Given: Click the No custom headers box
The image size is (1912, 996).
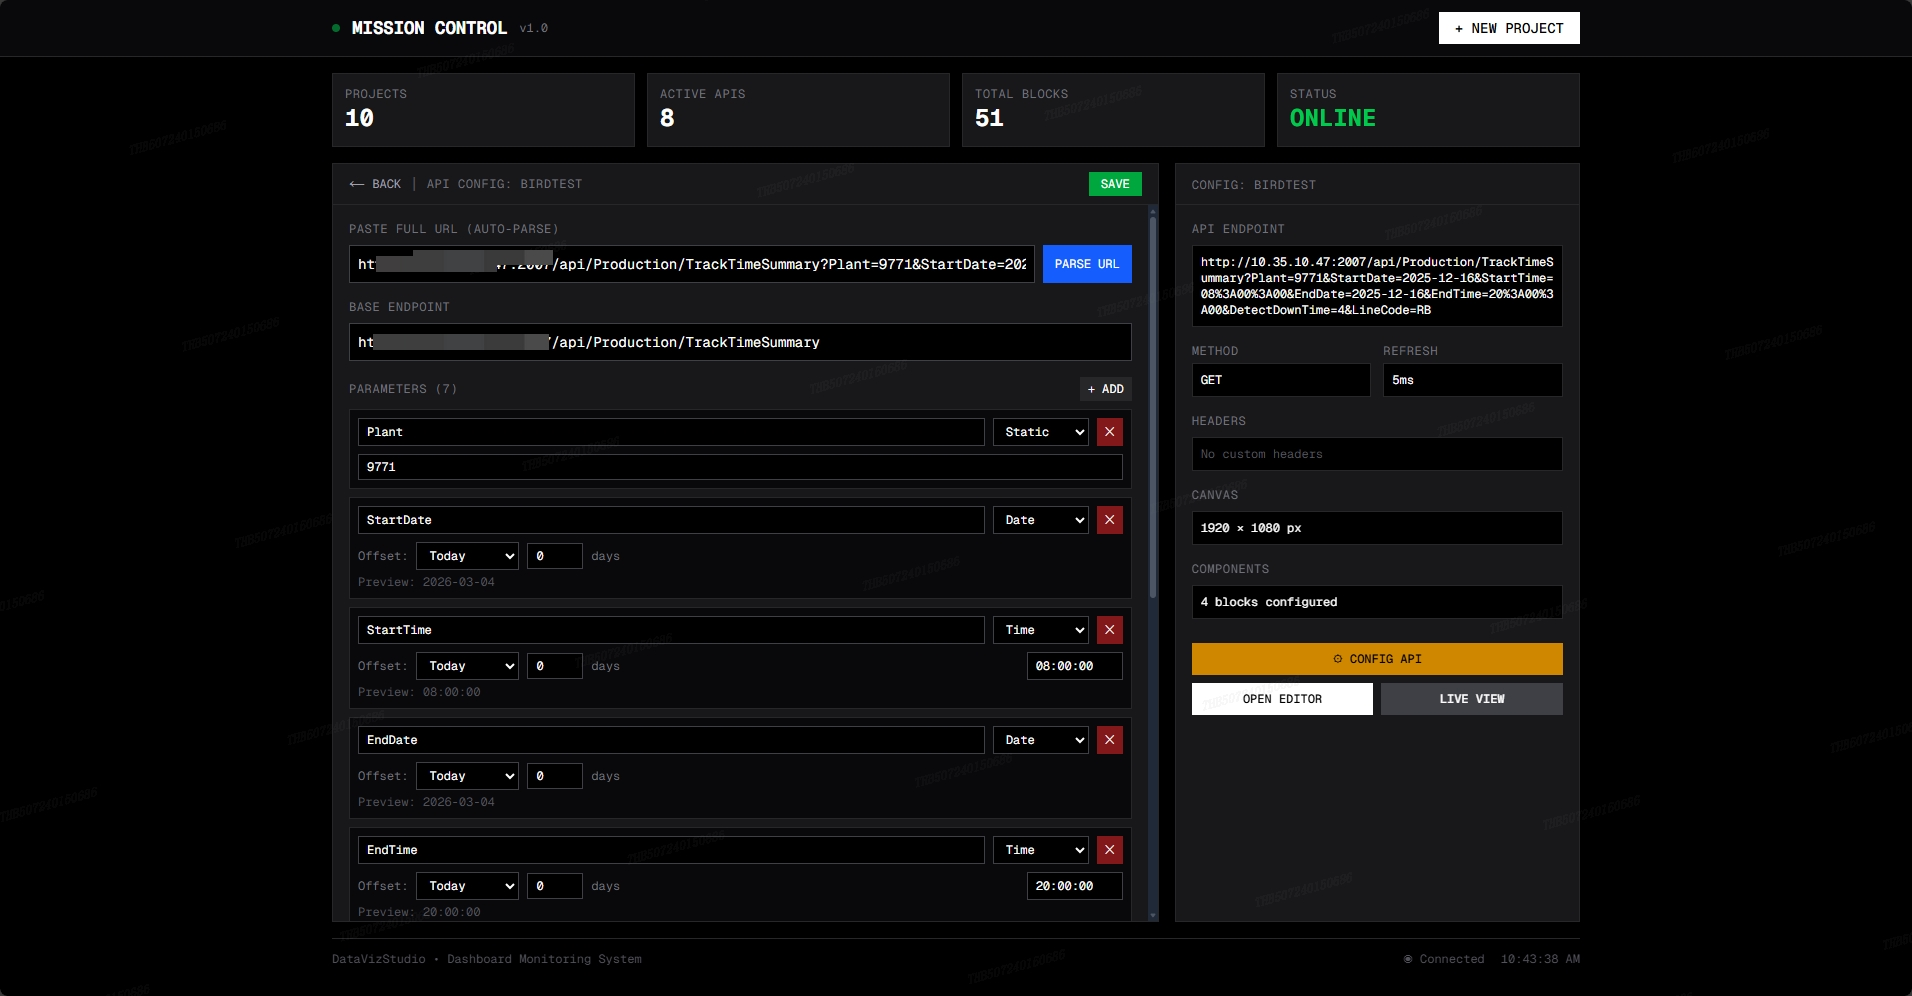Looking at the screenshot, I should (1376, 454).
